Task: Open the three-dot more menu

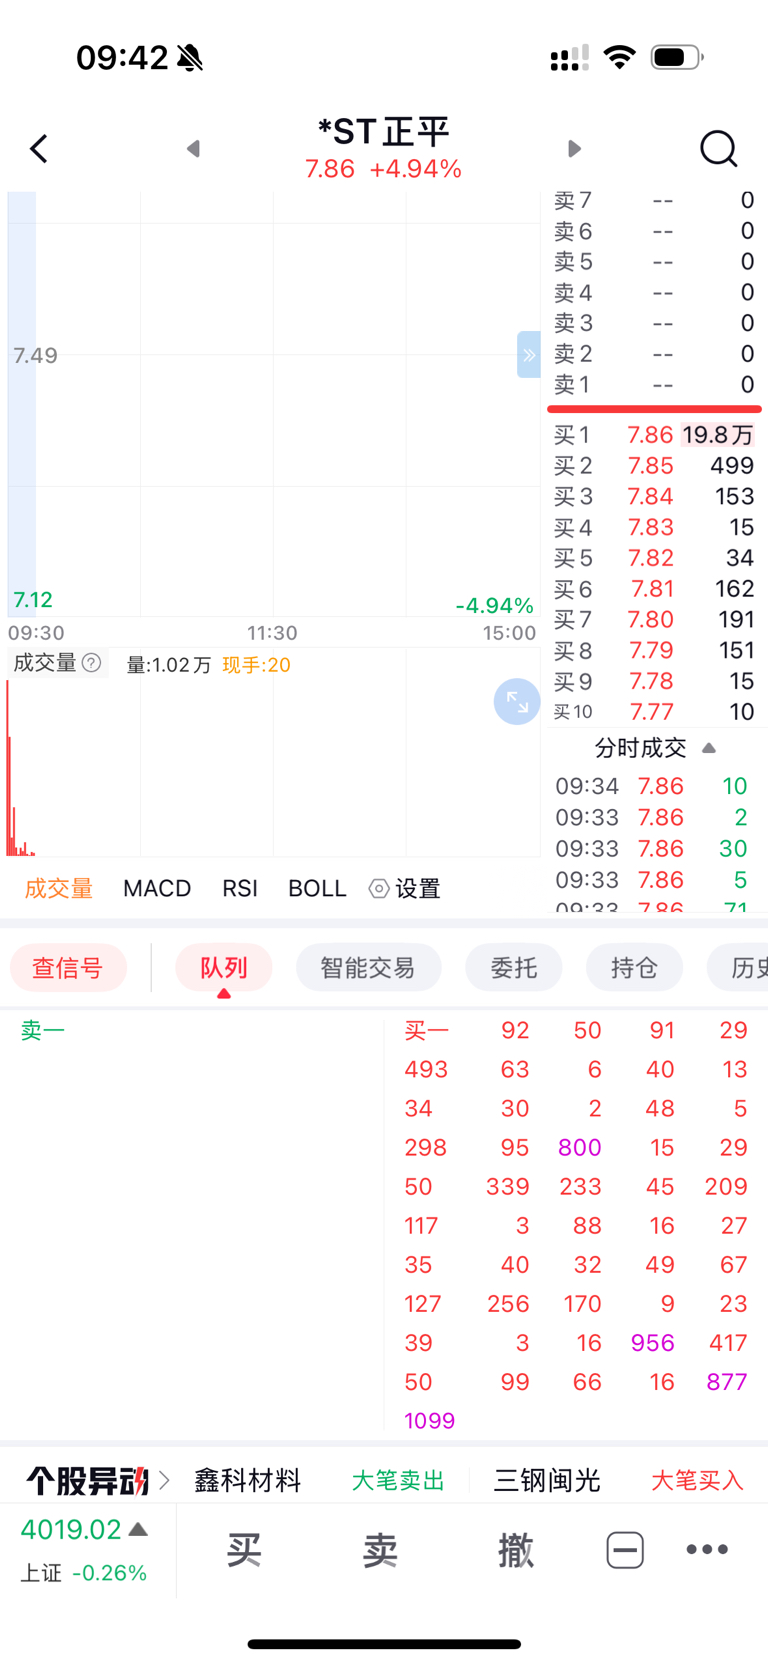Action: coord(707,1550)
